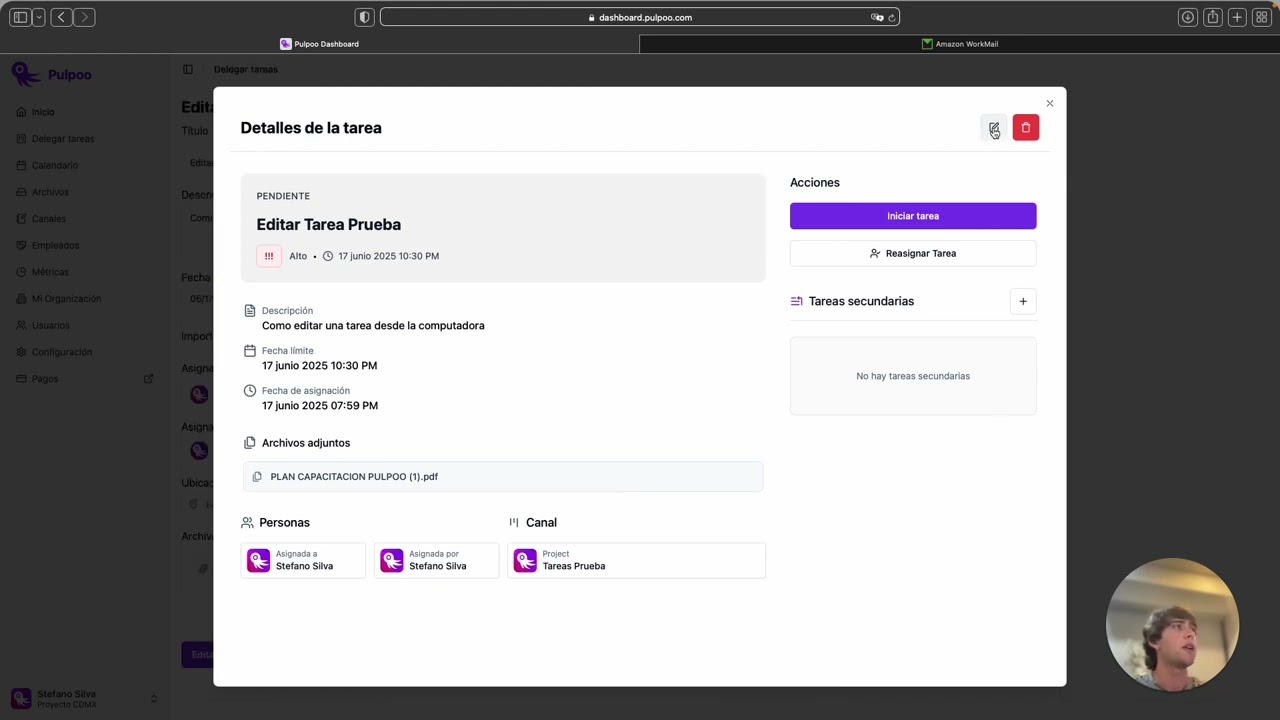Click the Safari address bar
This screenshot has width=1280, height=720.
click(x=640, y=17)
